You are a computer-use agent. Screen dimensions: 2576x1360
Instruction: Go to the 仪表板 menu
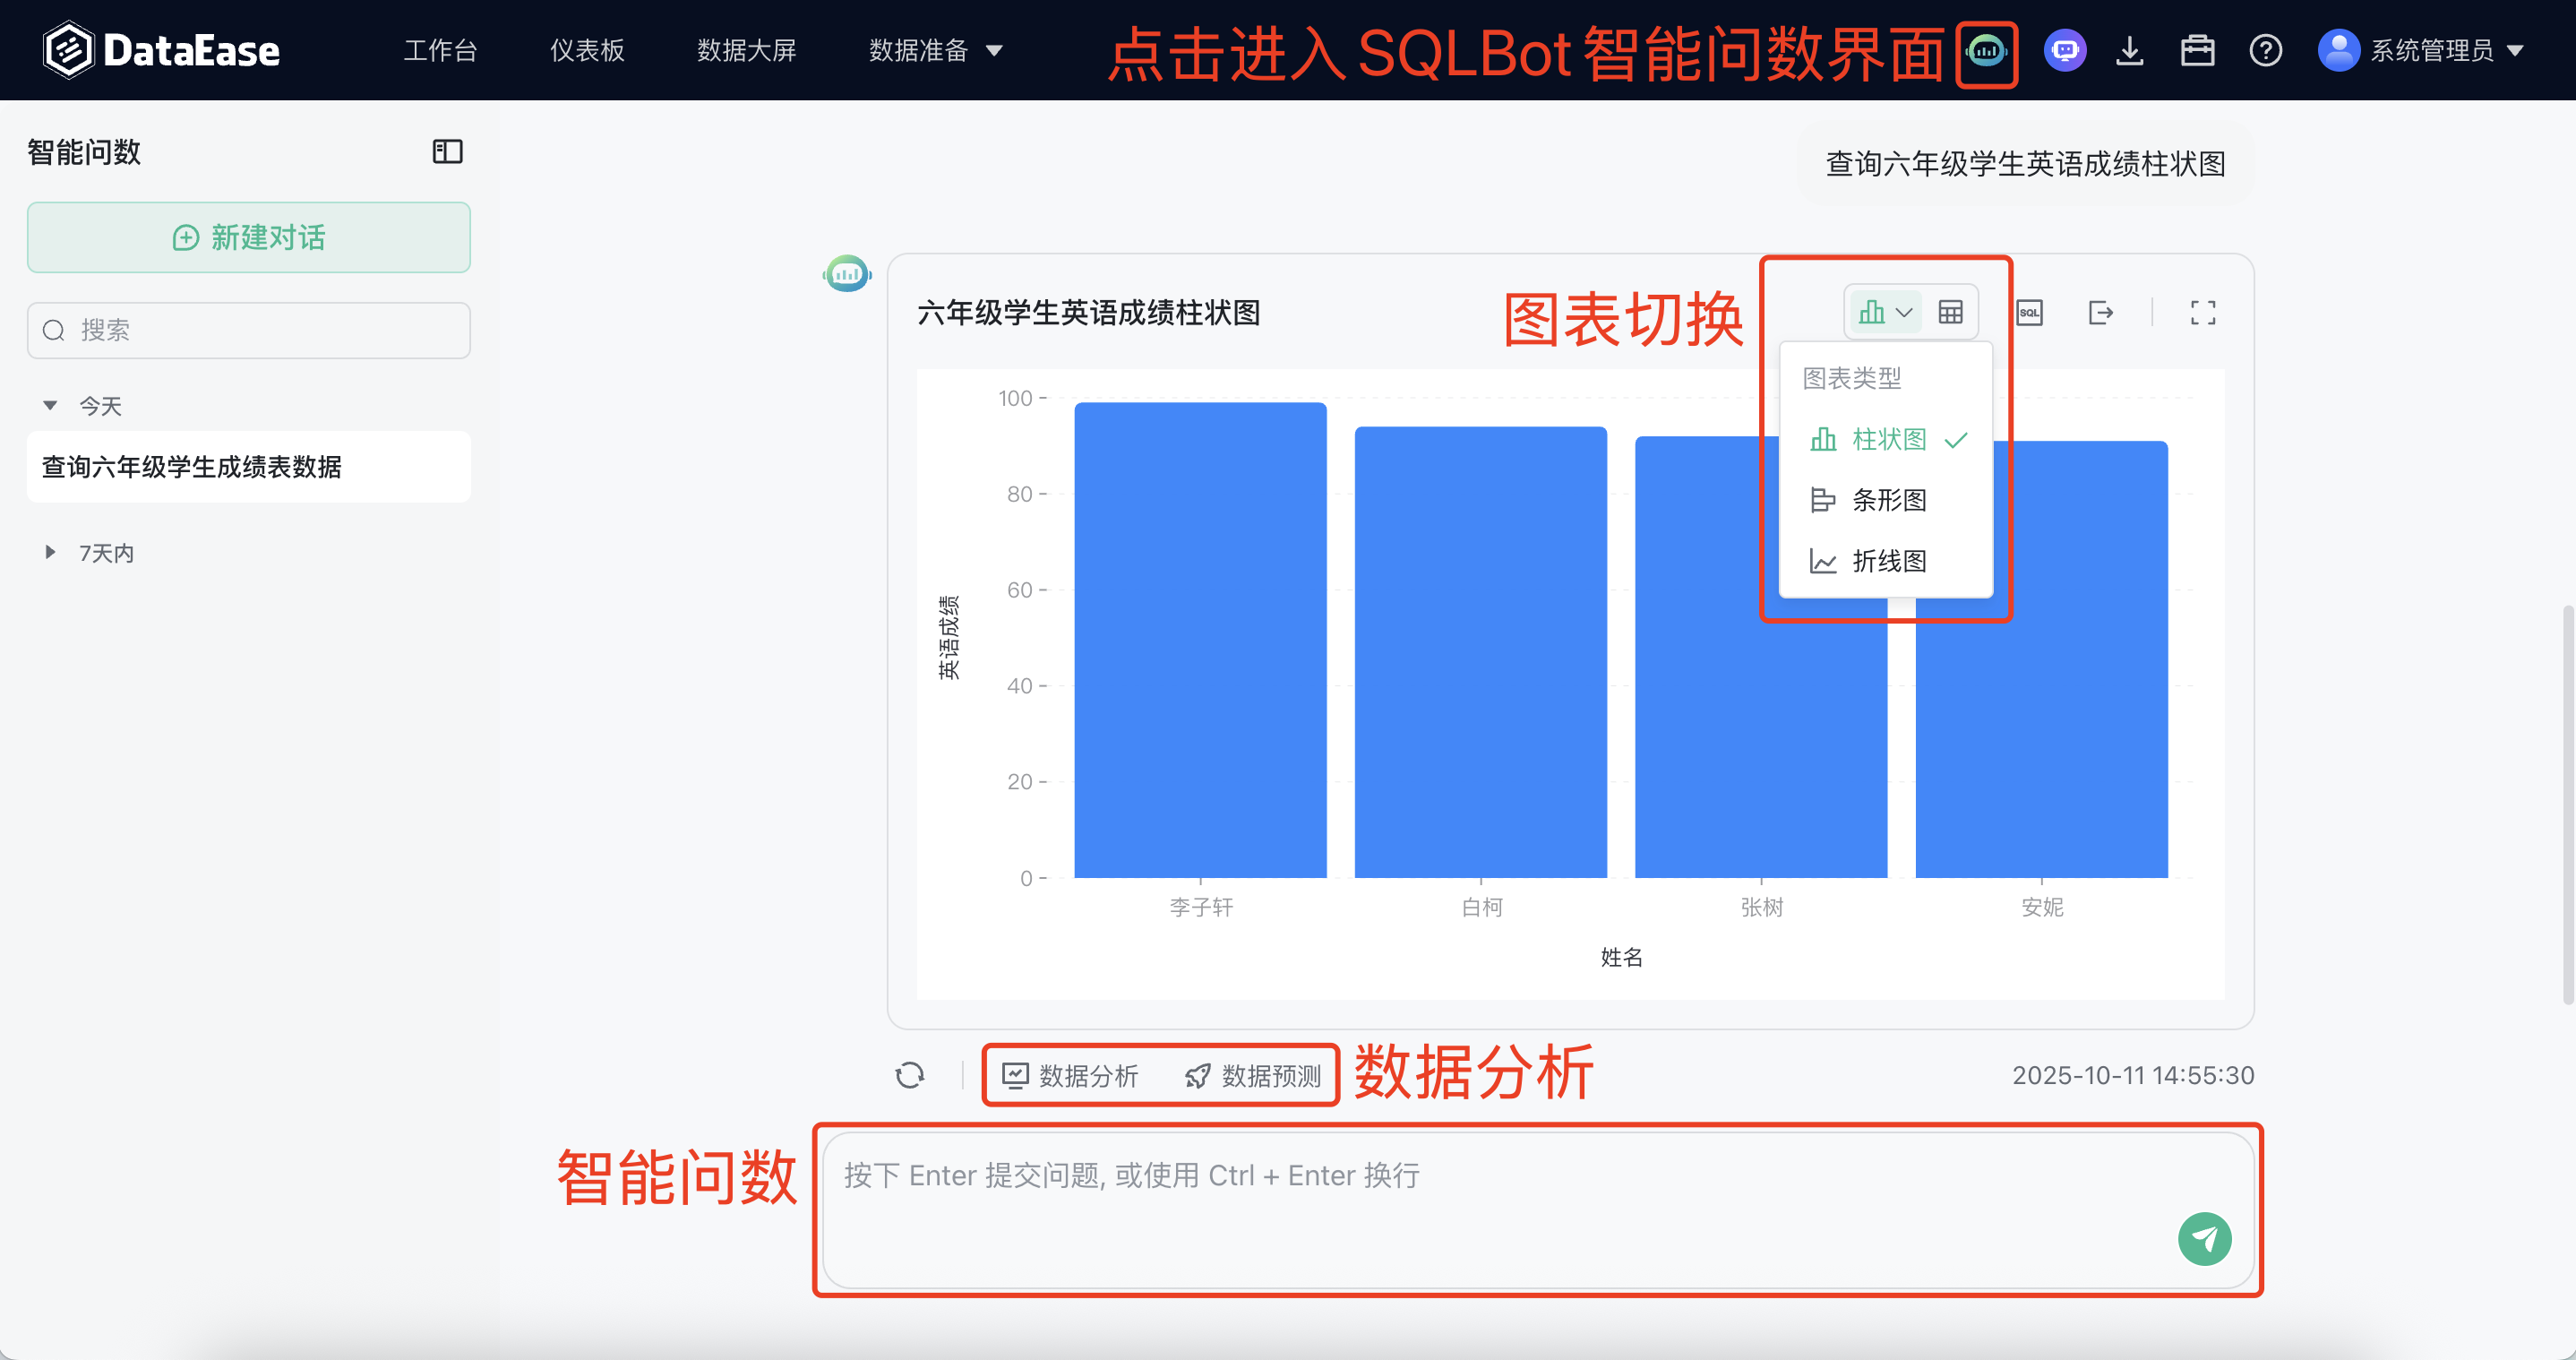(x=587, y=51)
